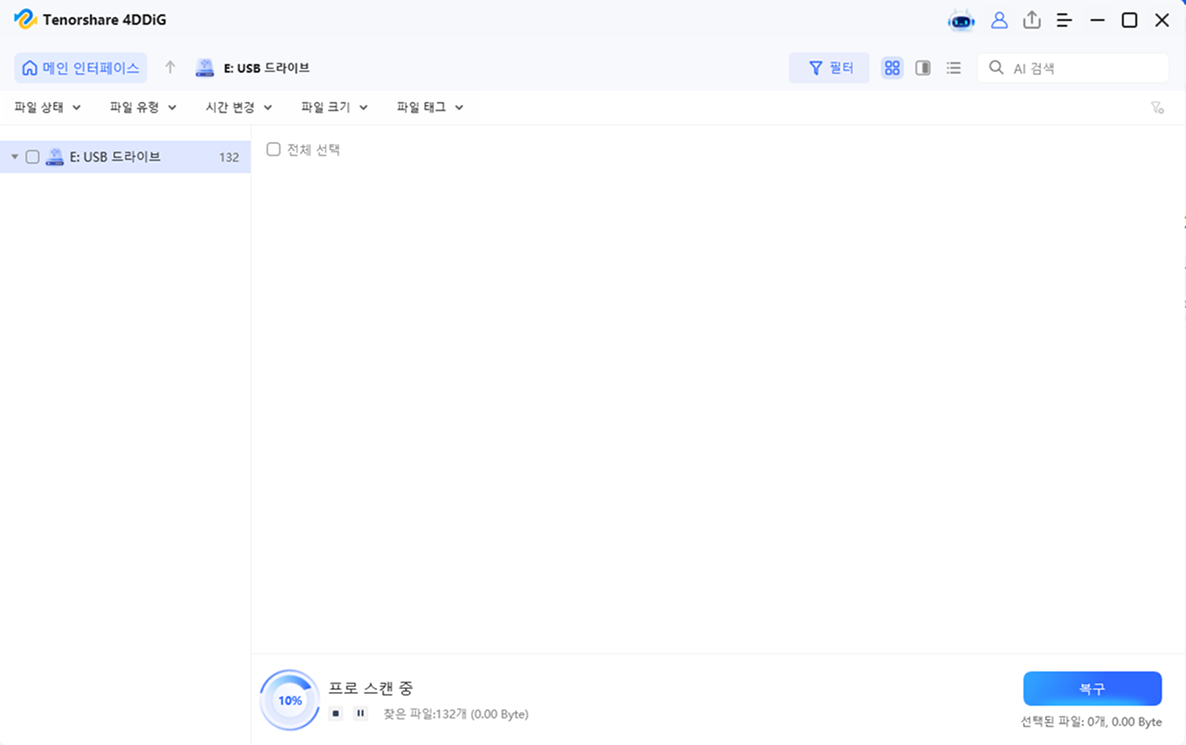Screen dimensions: 1186x745
Task: Tick the E: USB 드라이브 checkbox
Action: tap(33, 157)
